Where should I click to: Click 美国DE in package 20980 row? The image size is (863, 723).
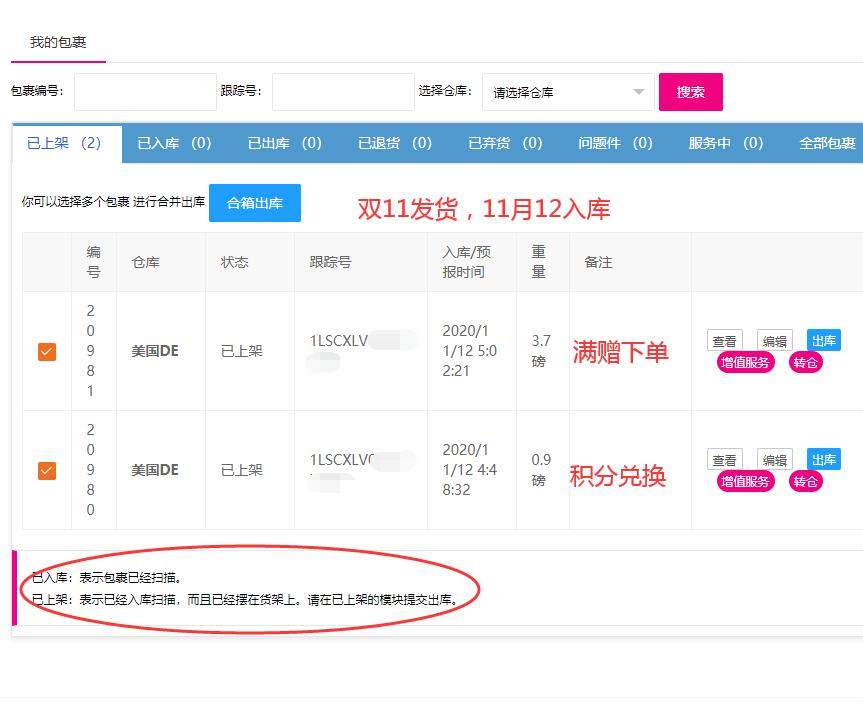[x=155, y=470]
